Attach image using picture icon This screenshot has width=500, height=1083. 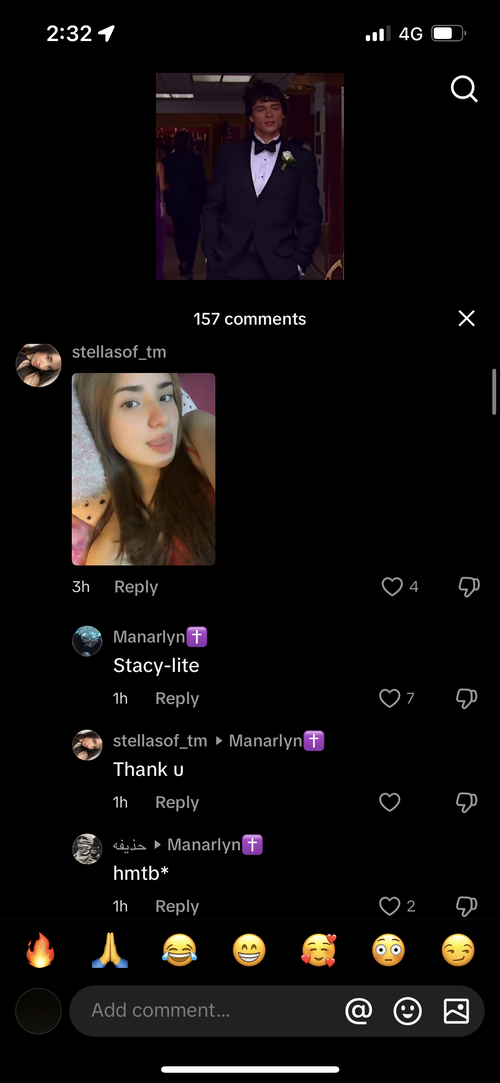click(456, 1011)
